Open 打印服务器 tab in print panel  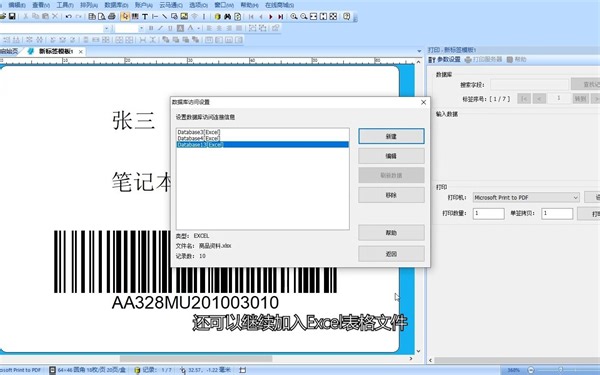point(483,60)
